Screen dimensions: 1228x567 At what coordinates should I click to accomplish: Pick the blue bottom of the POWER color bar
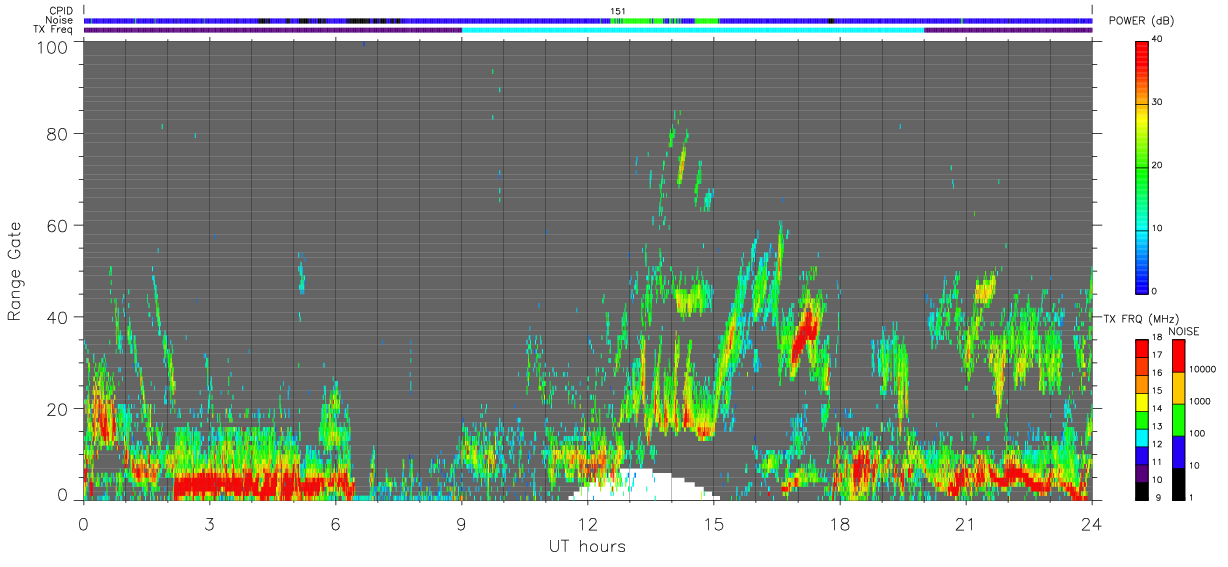pyautogui.click(x=1142, y=284)
